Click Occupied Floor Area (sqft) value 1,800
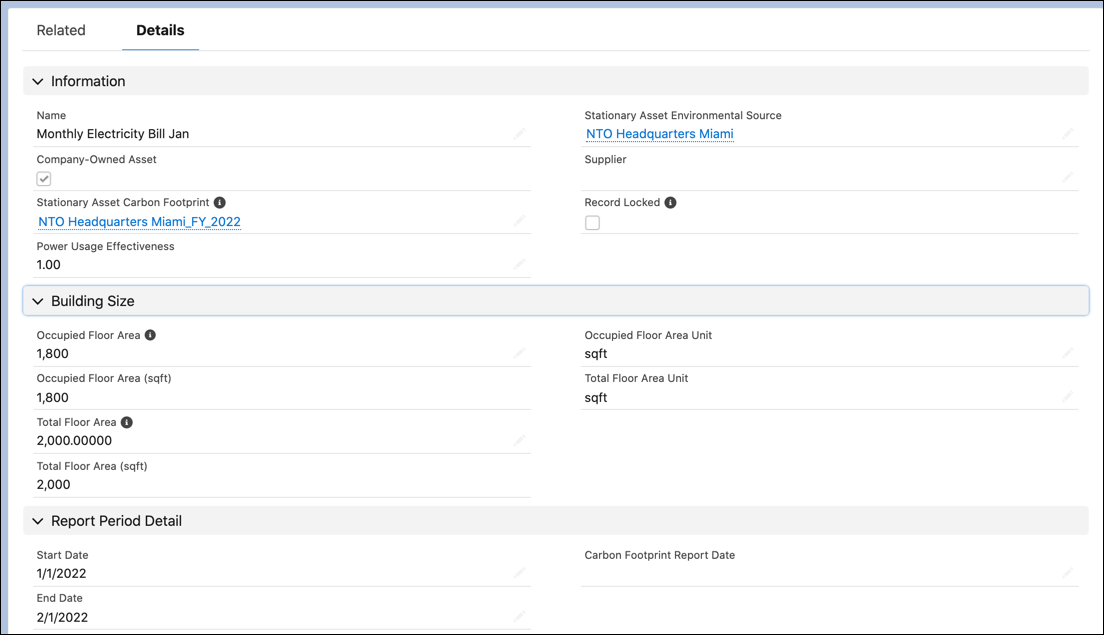1104x635 pixels. pyautogui.click(x=53, y=397)
